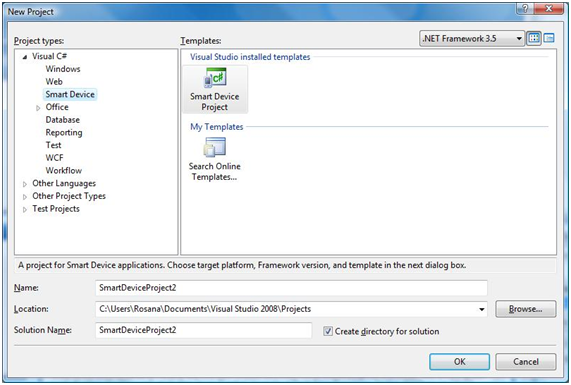Viewport: 571px width, 385px height.
Task: Expand the Other Project Types node
Action: pyautogui.click(x=25, y=197)
